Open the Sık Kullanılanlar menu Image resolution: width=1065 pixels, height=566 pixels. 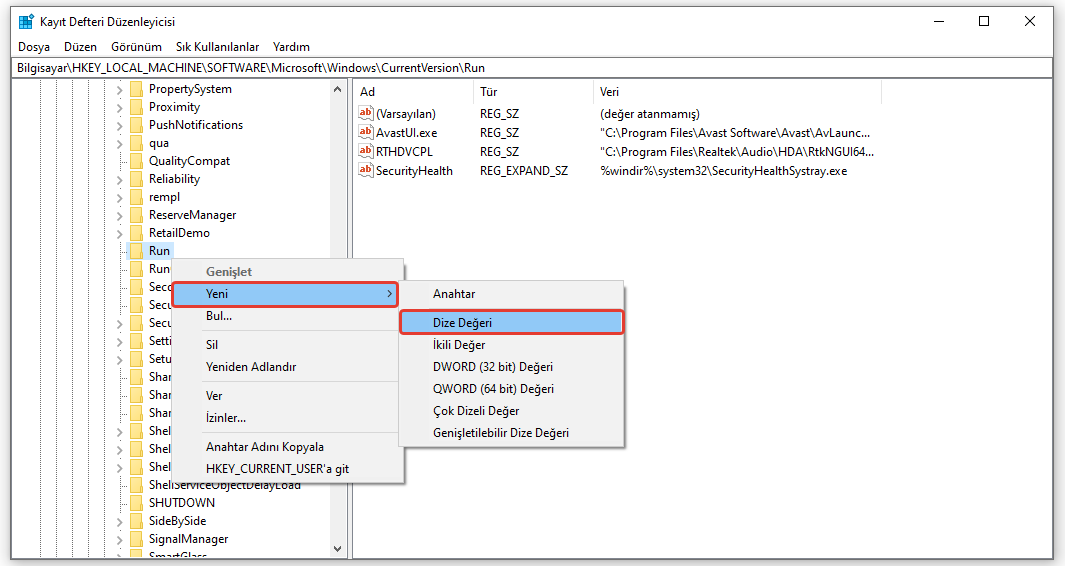[x=217, y=47]
